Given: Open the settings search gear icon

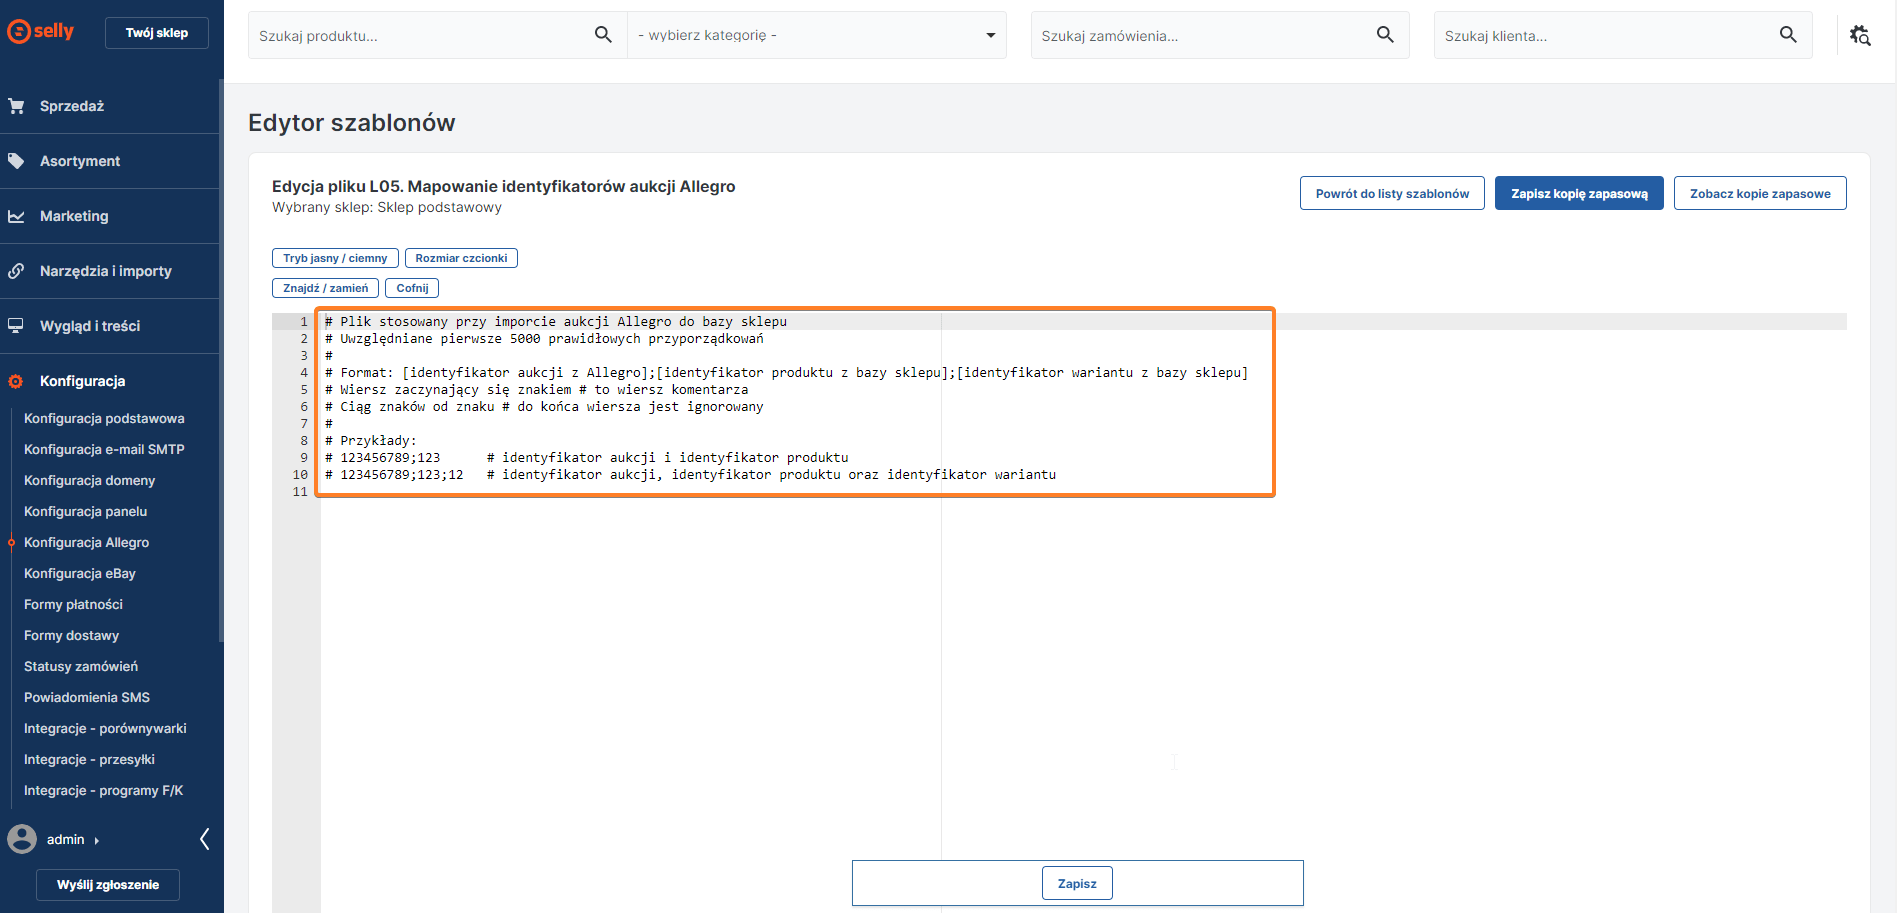Looking at the screenshot, I should pos(1860,35).
